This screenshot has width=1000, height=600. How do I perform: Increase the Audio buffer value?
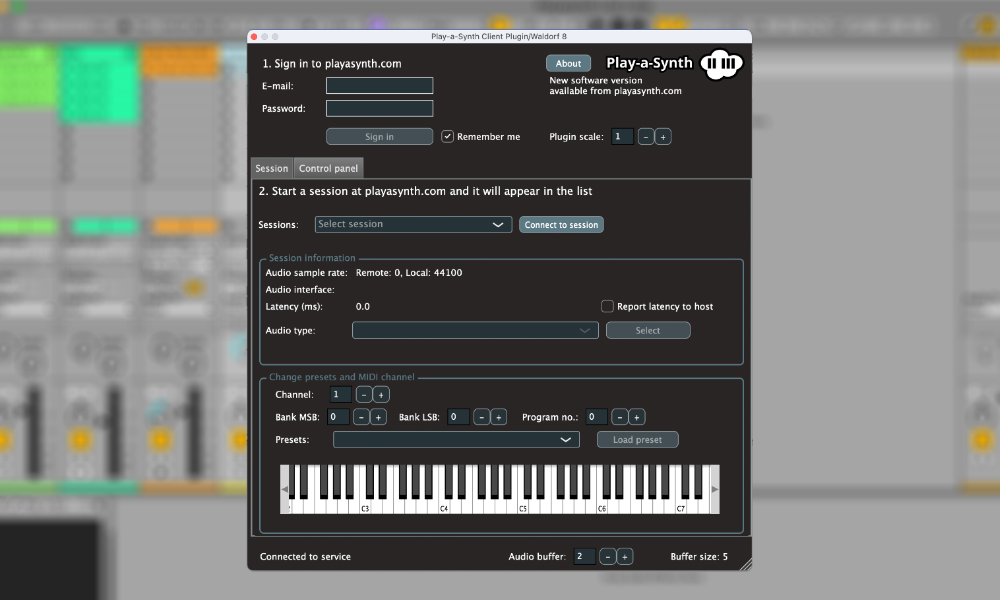click(625, 557)
